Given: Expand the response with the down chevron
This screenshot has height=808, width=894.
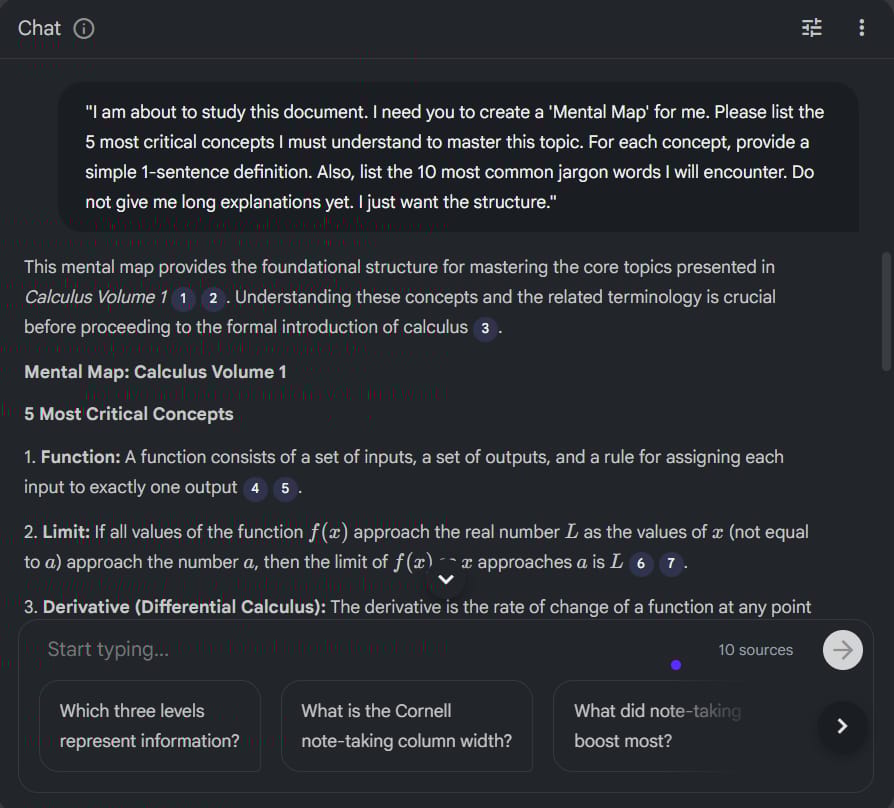Looking at the screenshot, I should 445,579.
